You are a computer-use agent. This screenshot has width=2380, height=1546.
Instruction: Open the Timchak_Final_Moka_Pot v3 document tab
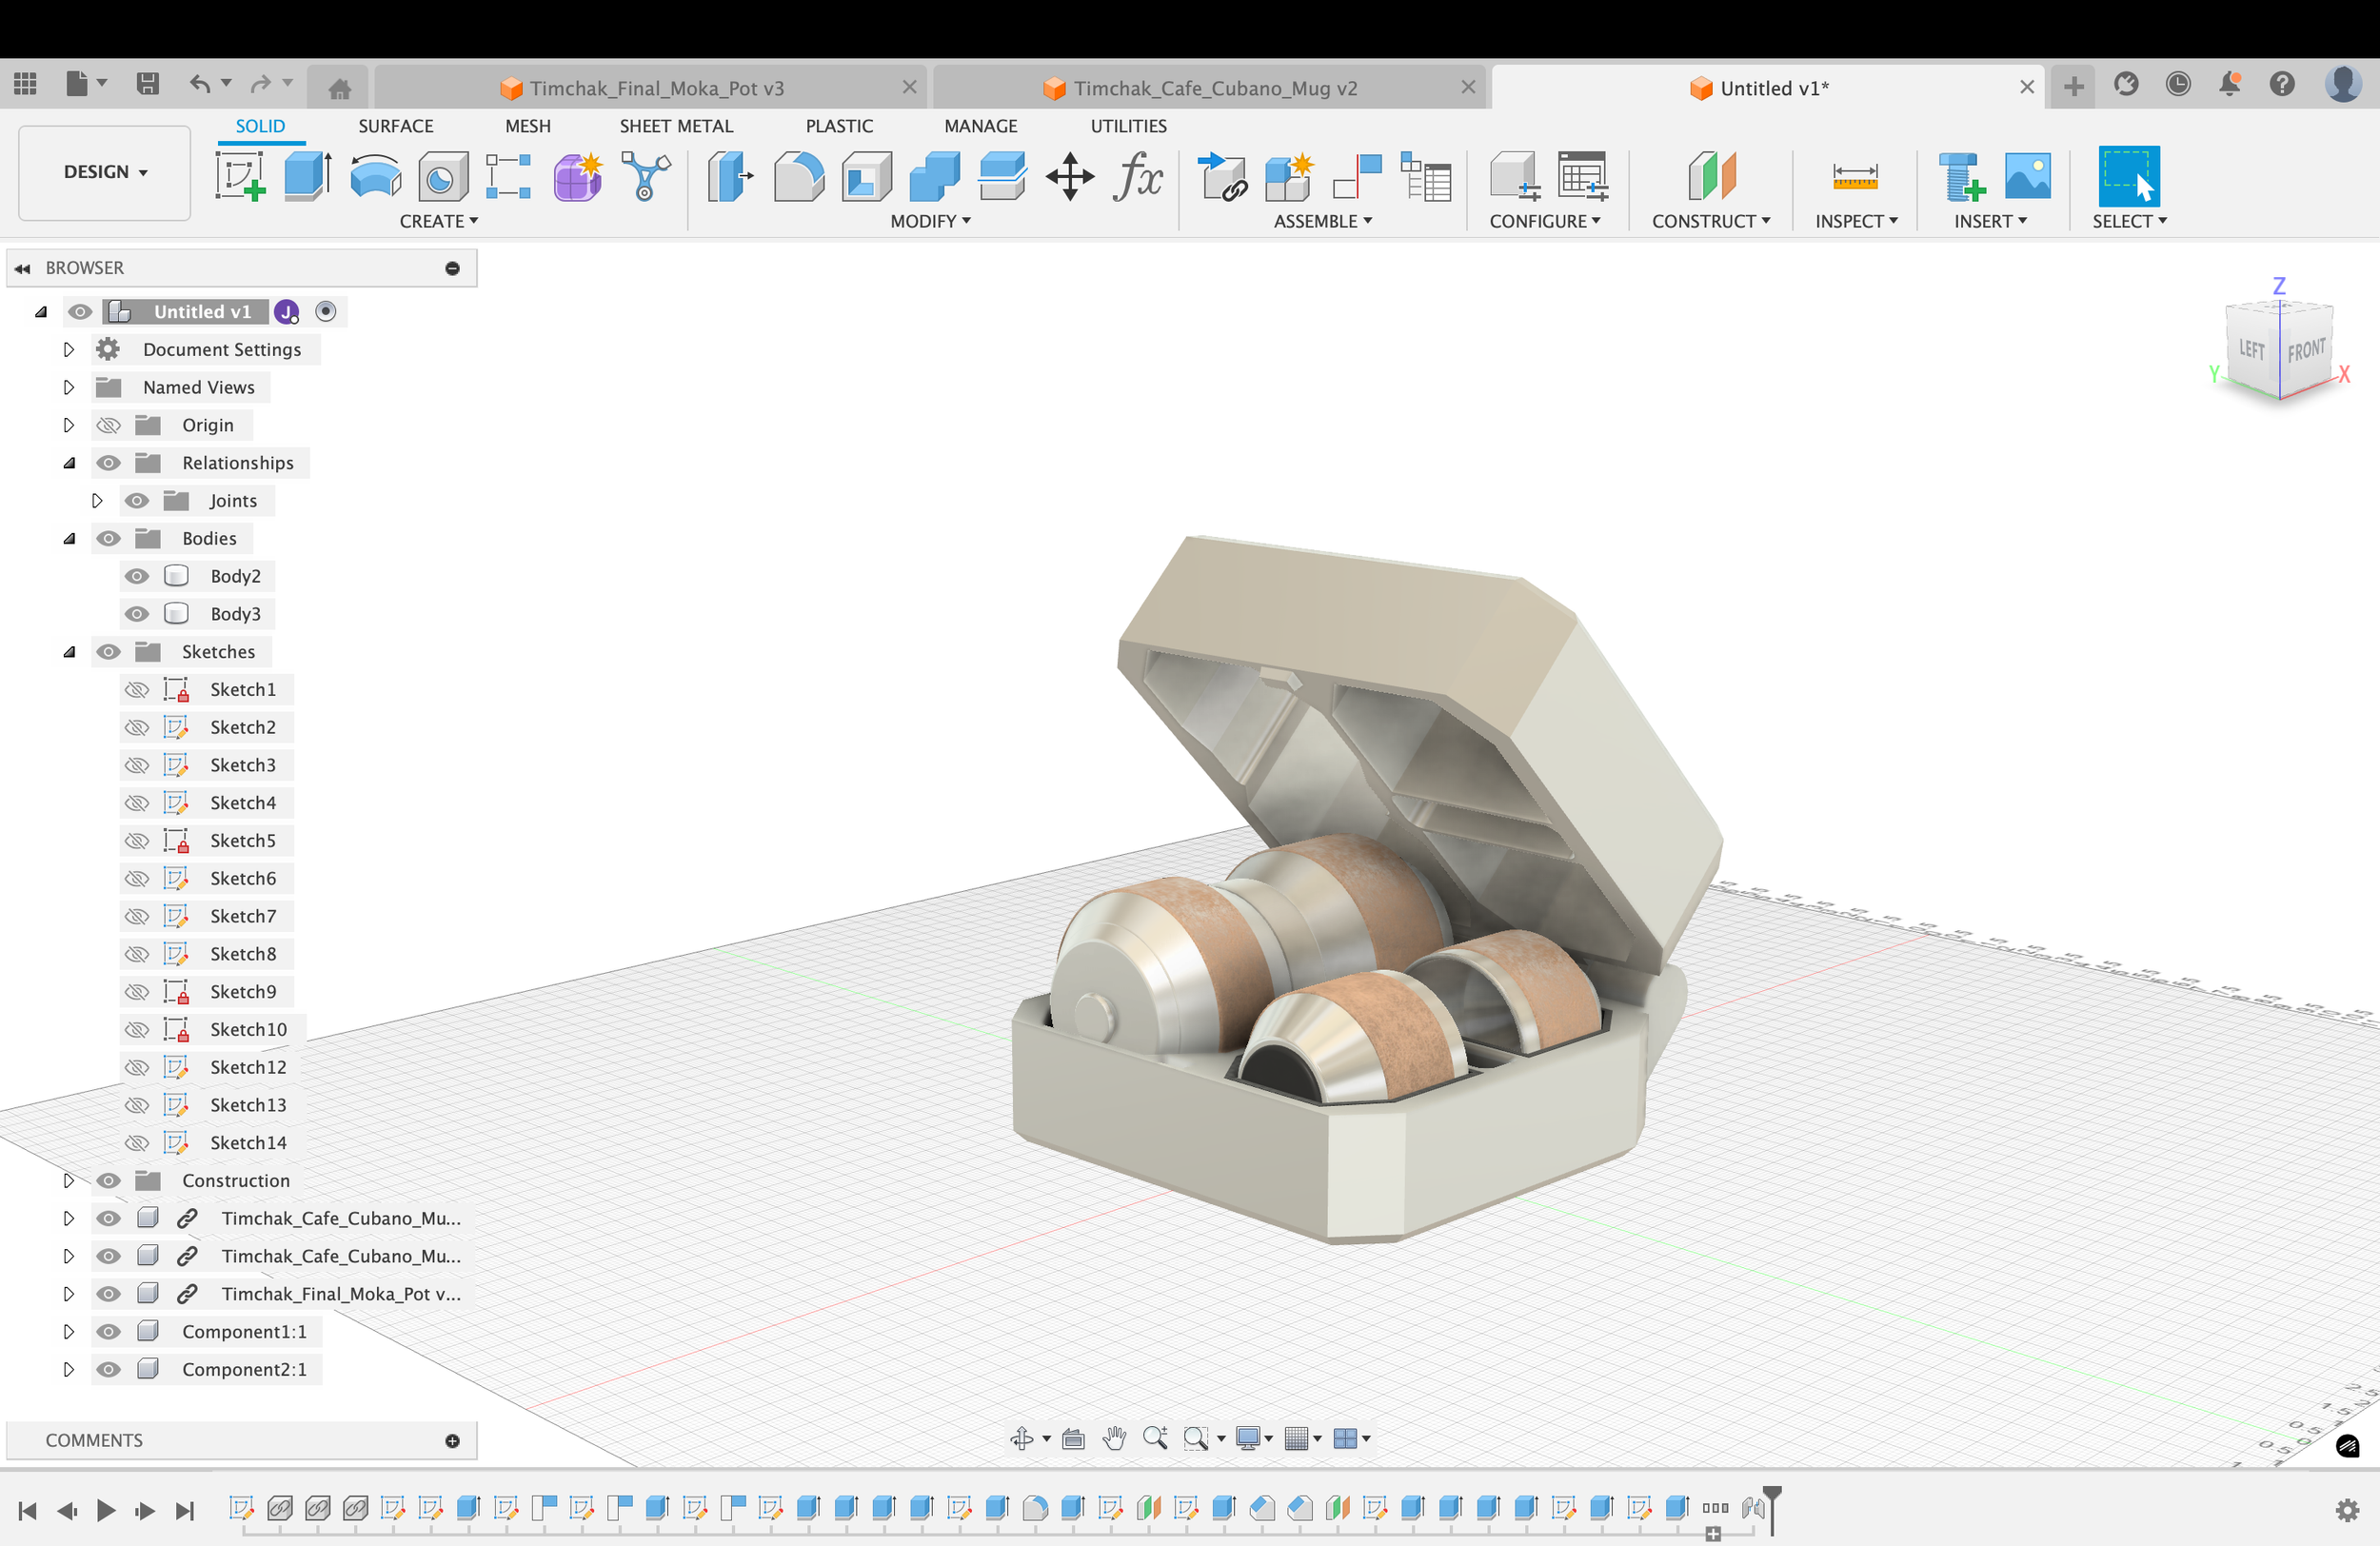click(x=656, y=88)
